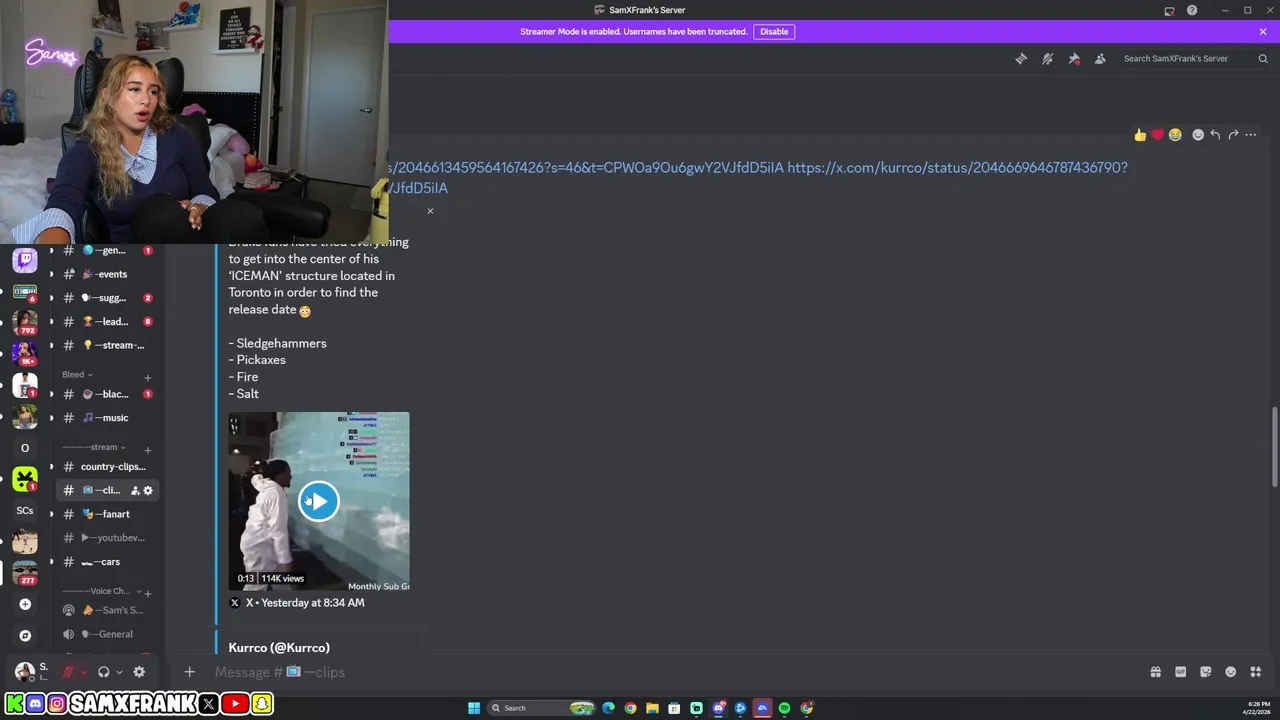Screen dimensions: 1280x720
Task: Open the blac... channel
Action: click(x=107, y=394)
